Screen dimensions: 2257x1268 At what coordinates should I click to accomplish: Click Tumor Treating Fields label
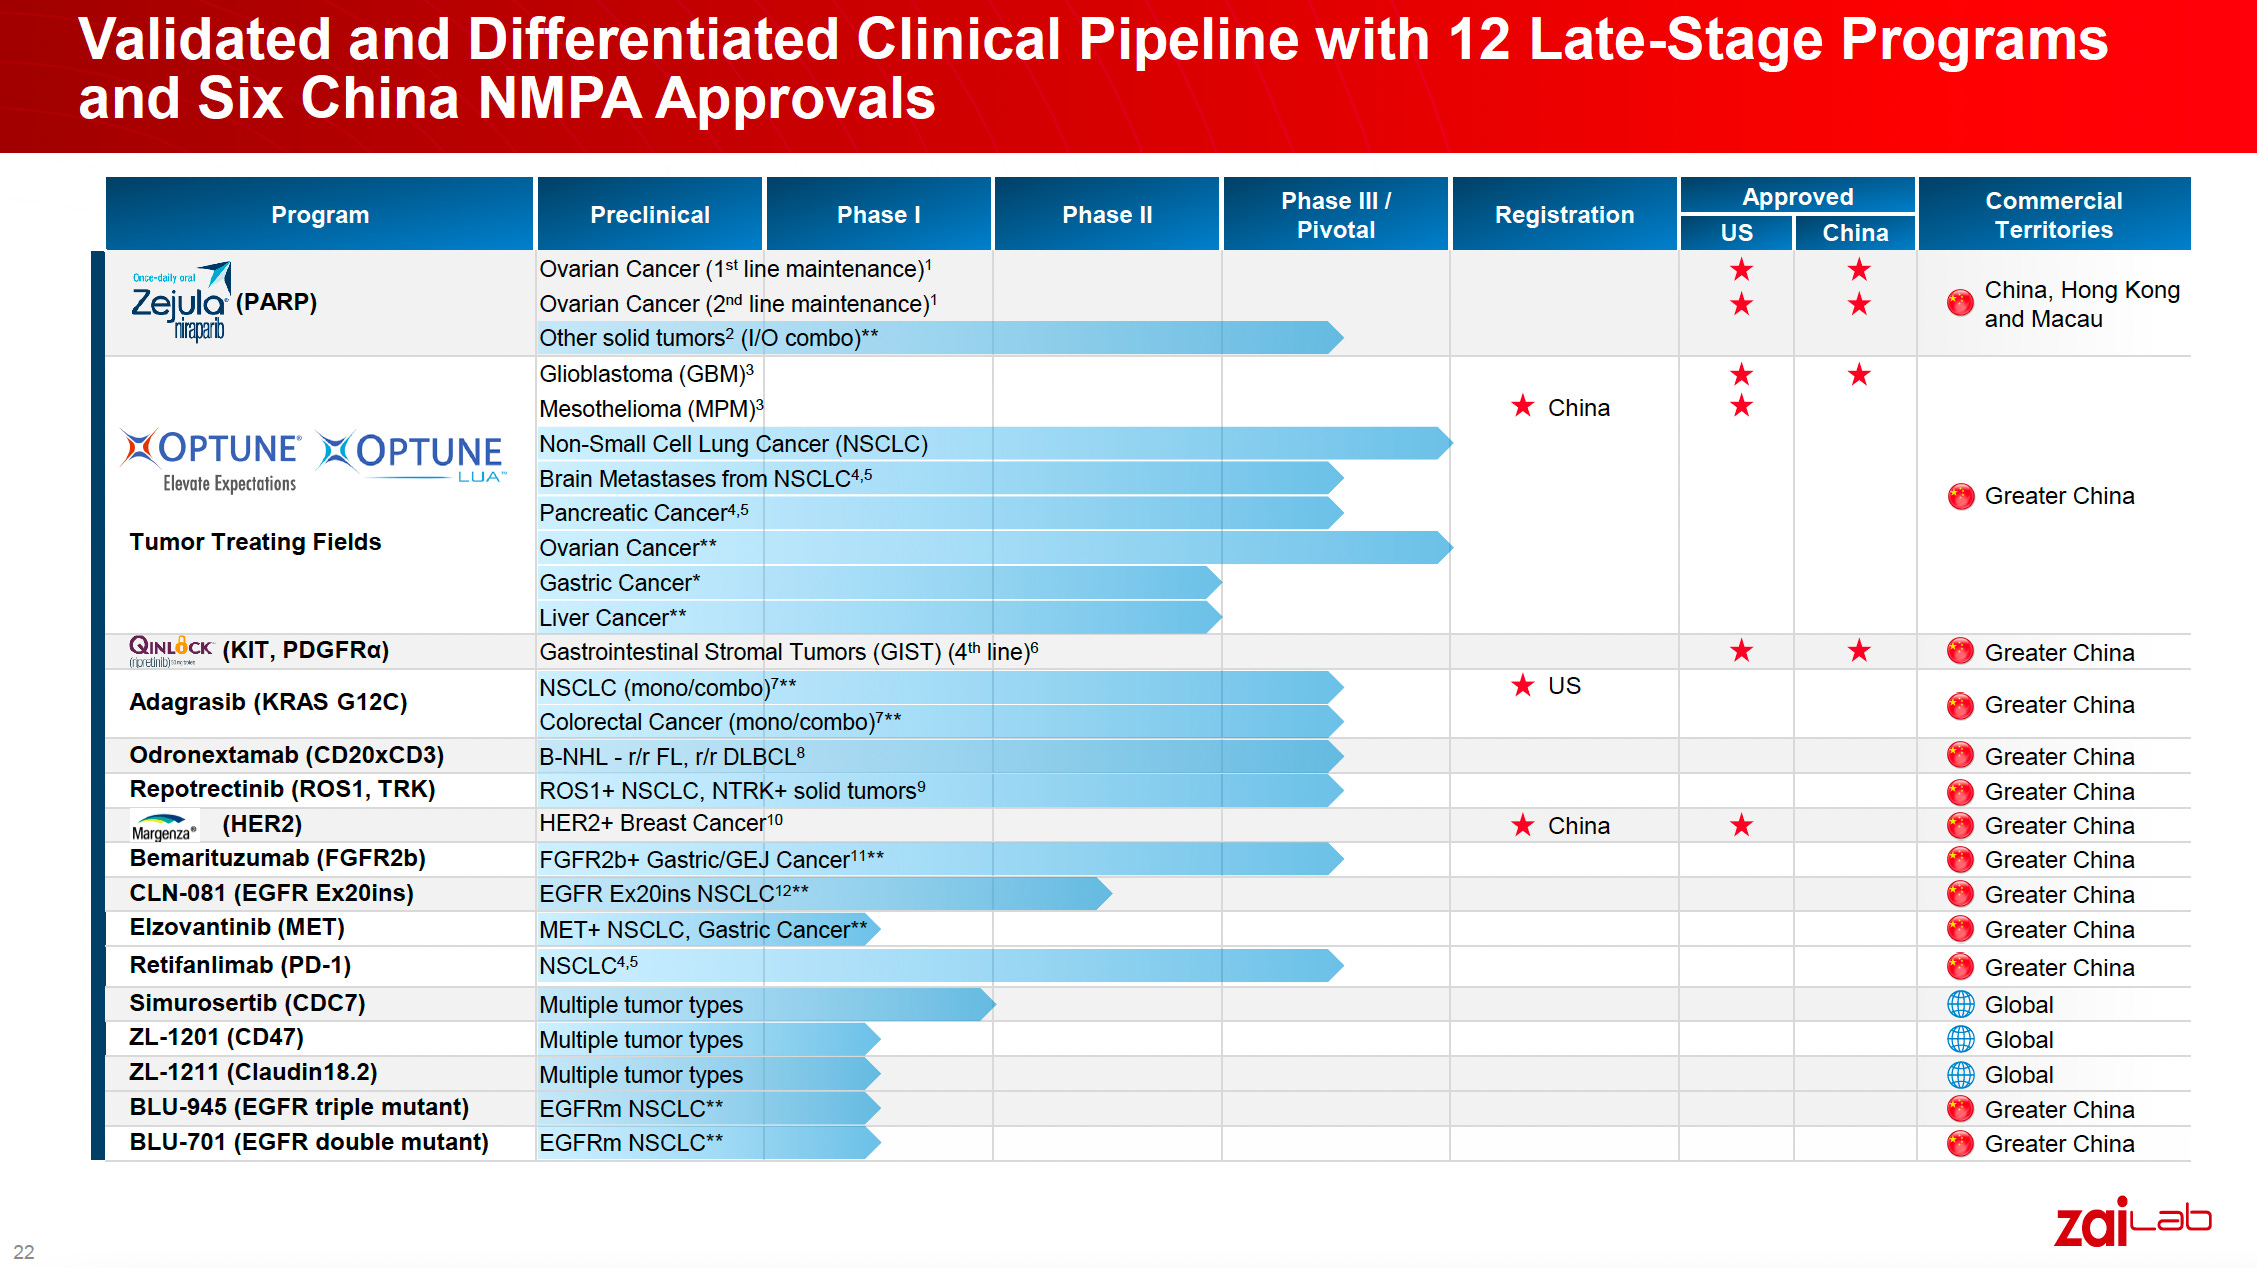(255, 542)
